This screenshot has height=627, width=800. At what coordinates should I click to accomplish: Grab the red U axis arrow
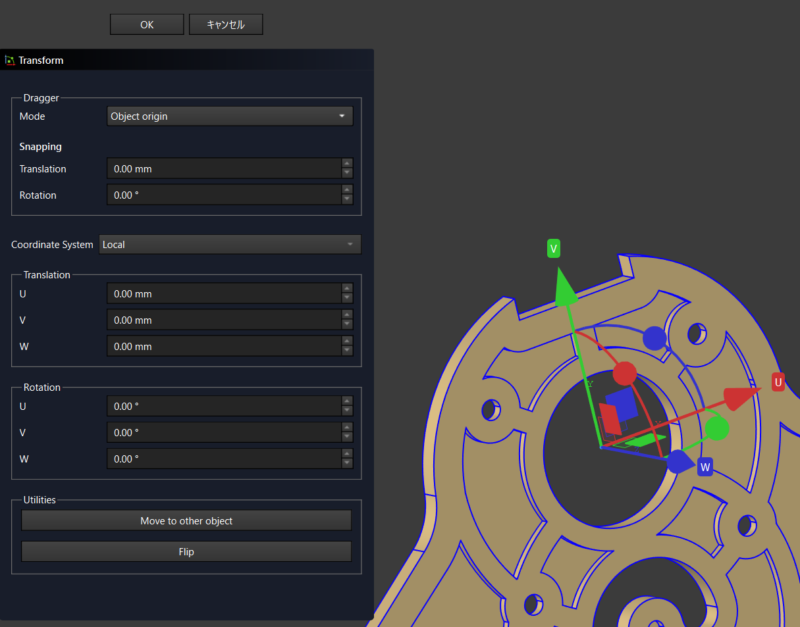pos(742,398)
